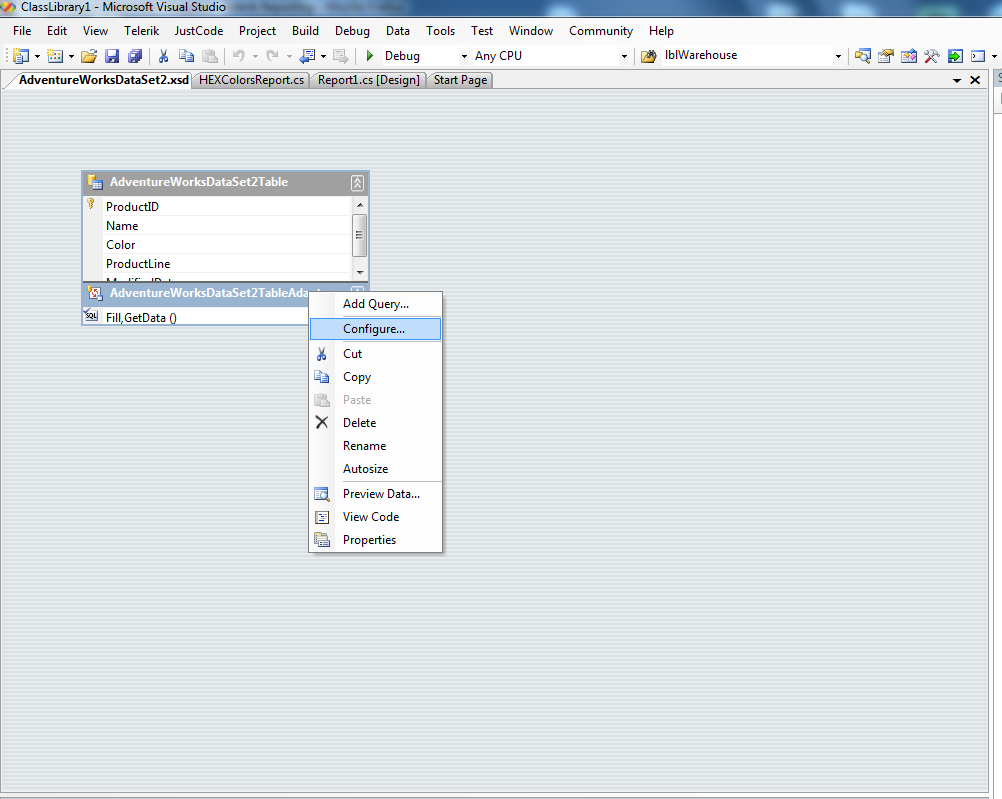Click the Open File folder icon

pyautogui.click(x=89, y=56)
